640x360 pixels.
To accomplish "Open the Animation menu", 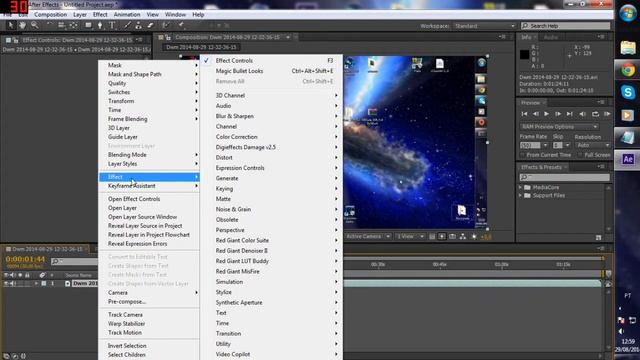I will (x=127, y=15).
